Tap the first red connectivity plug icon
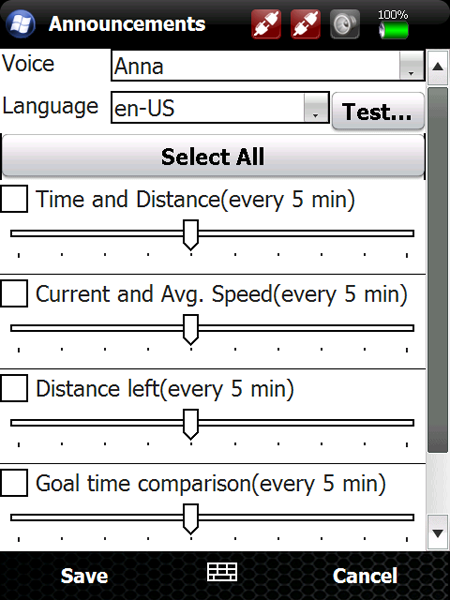Image resolution: width=450 pixels, height=600 pixels. point(266,24)
